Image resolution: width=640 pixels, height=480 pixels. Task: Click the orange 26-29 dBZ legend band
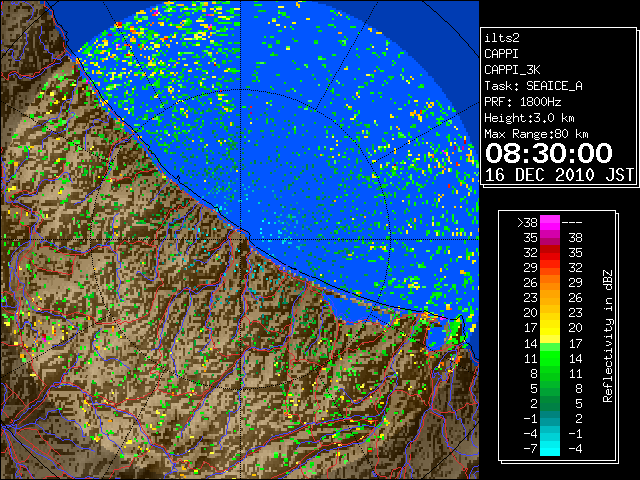pos(550,282)
